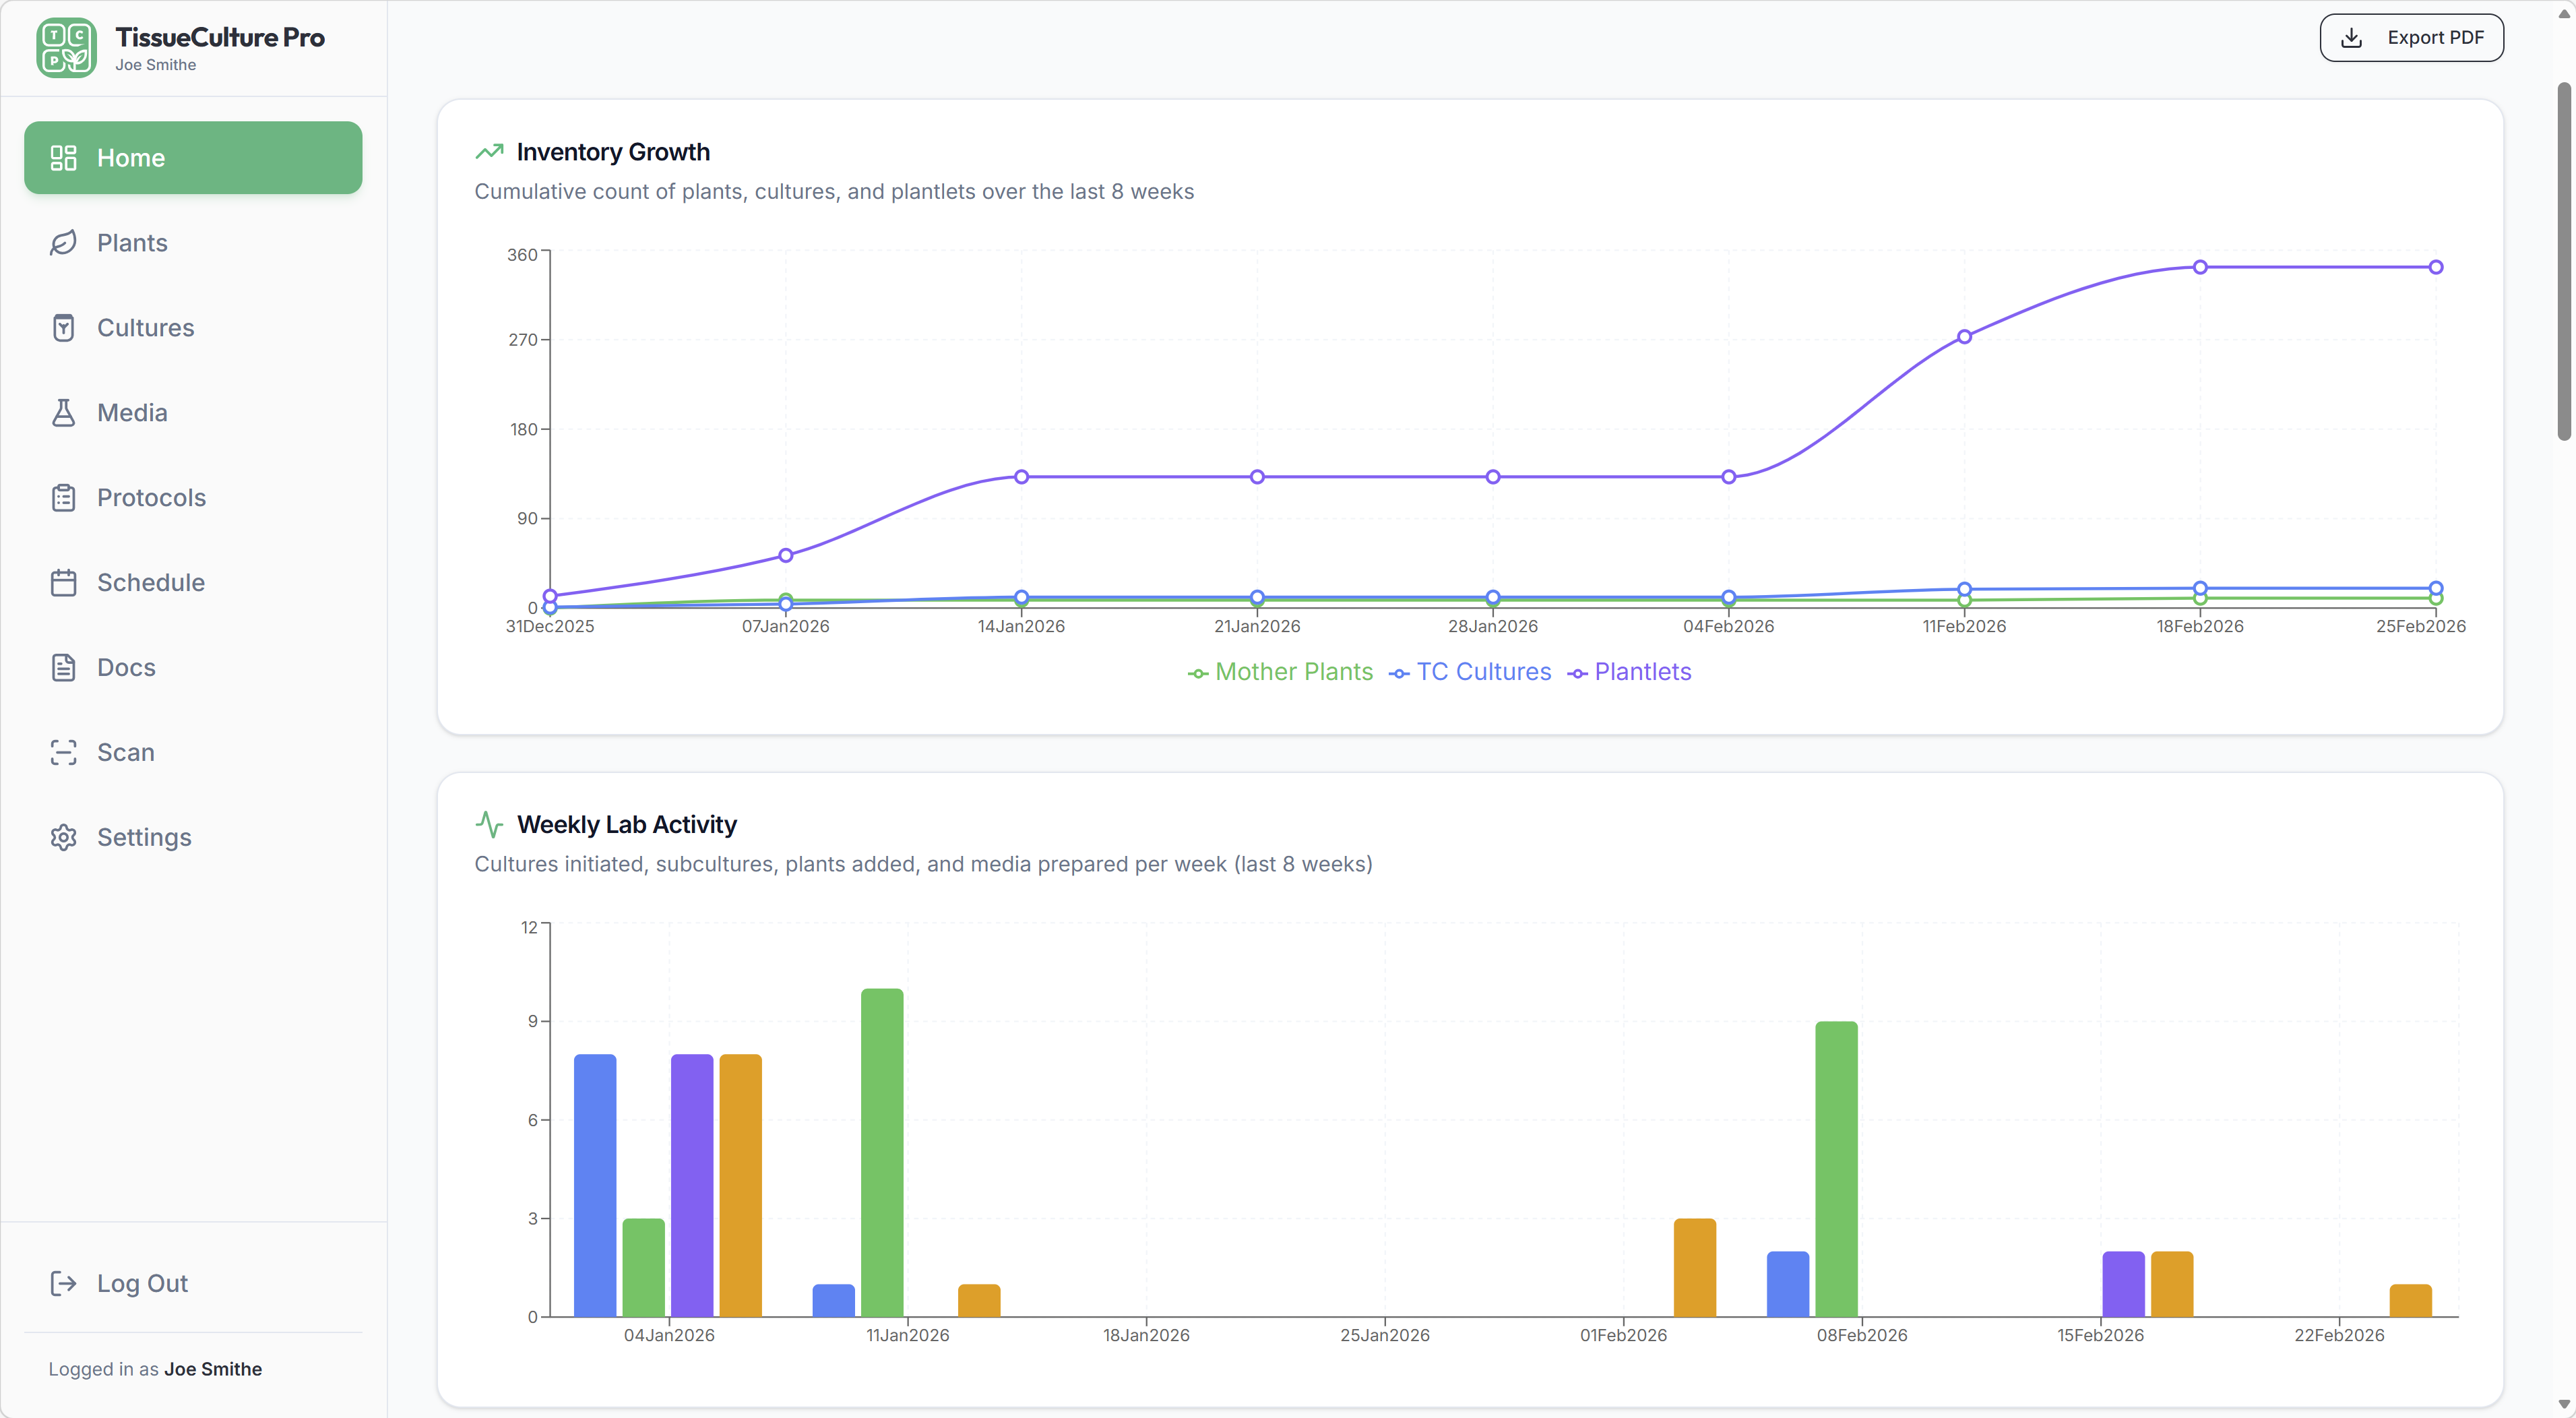The width and height of the screenshot is (2576, 1418).
Task: Switch to the Home section
Action: (192, 157)
